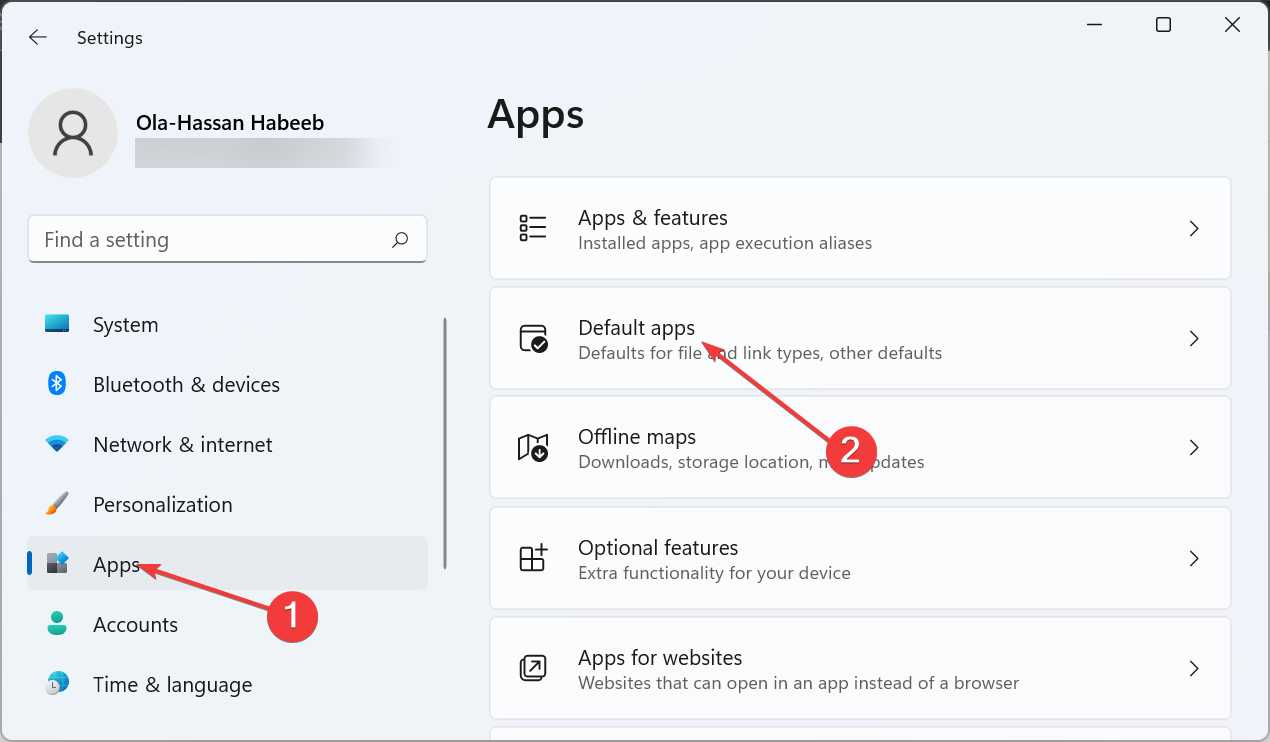Viewport: 1270px width, 742px height.
Task: Open the Offline maps title
Action: coord(637,437)
